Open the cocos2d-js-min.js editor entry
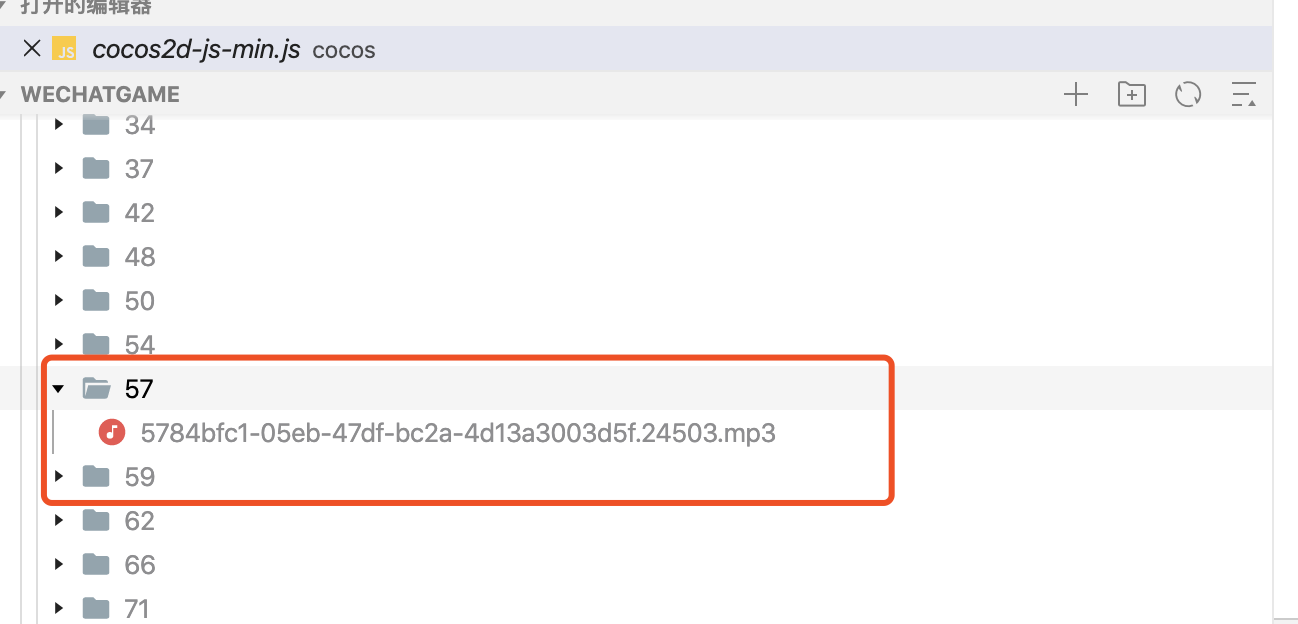 click(196, 49)
